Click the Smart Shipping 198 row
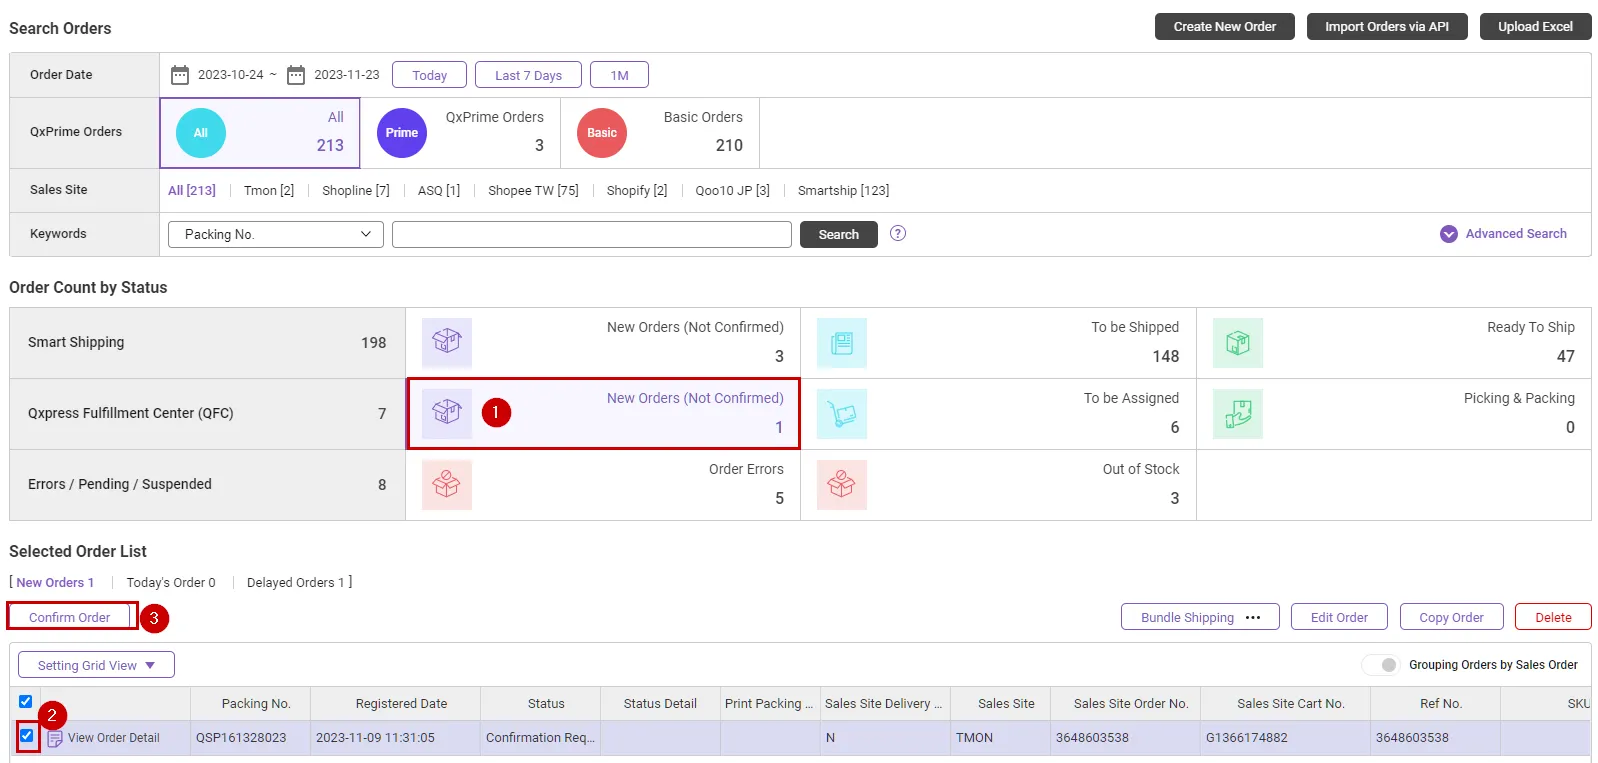1598x763 pixels. point(207,343)
